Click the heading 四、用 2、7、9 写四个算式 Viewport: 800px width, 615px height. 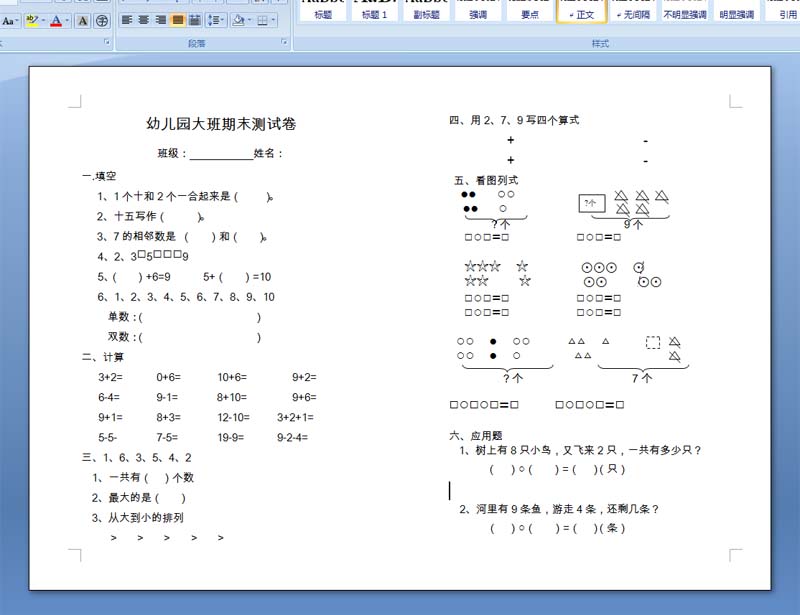click(x=514, y=120)
